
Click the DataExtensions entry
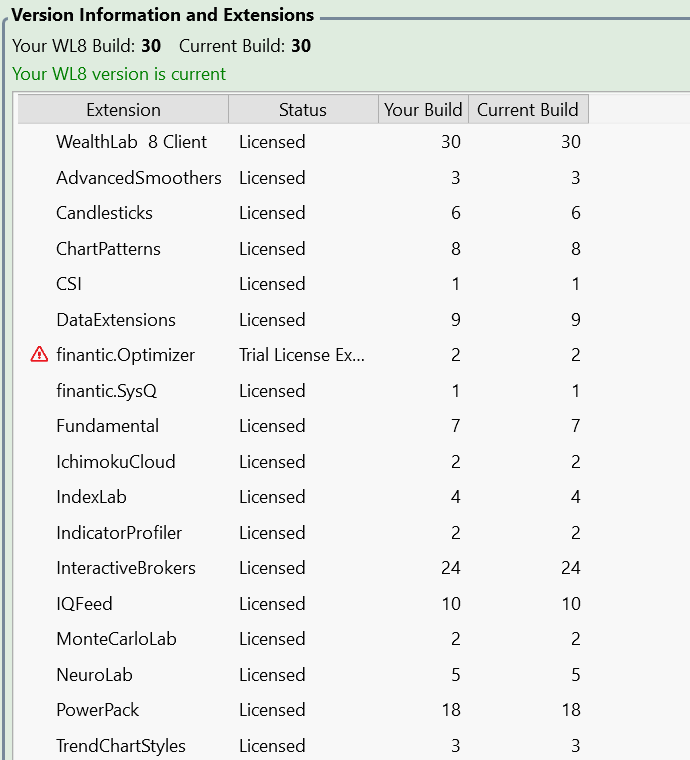116,320
